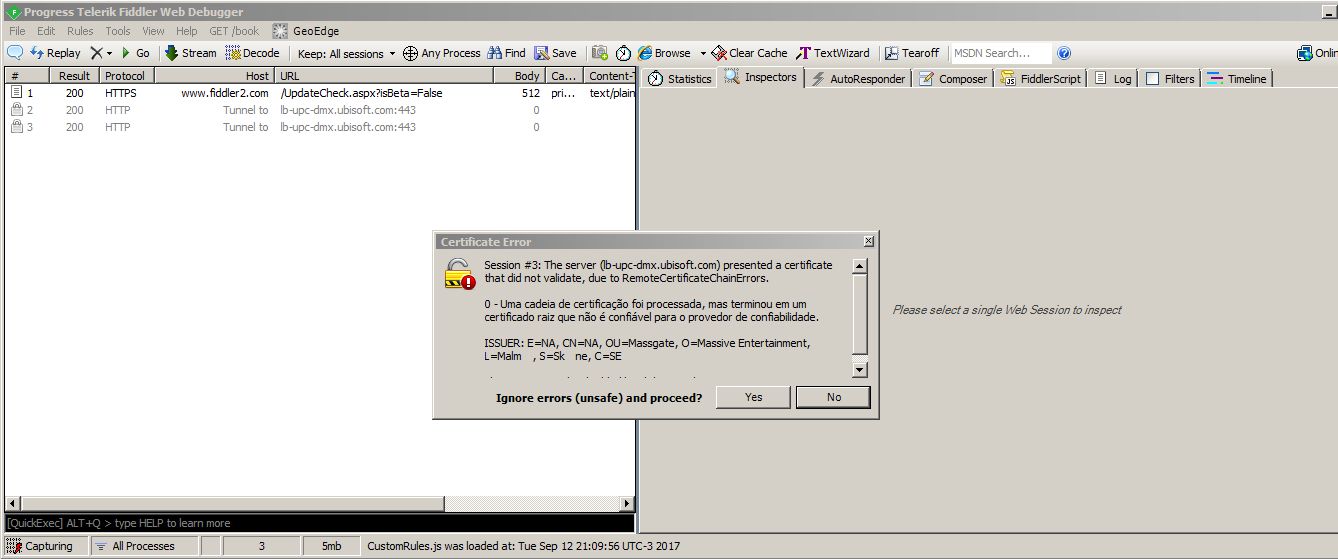Viewport: 1338px width, 559px height.
Task: Open the View menu
Action: point(153,31)
